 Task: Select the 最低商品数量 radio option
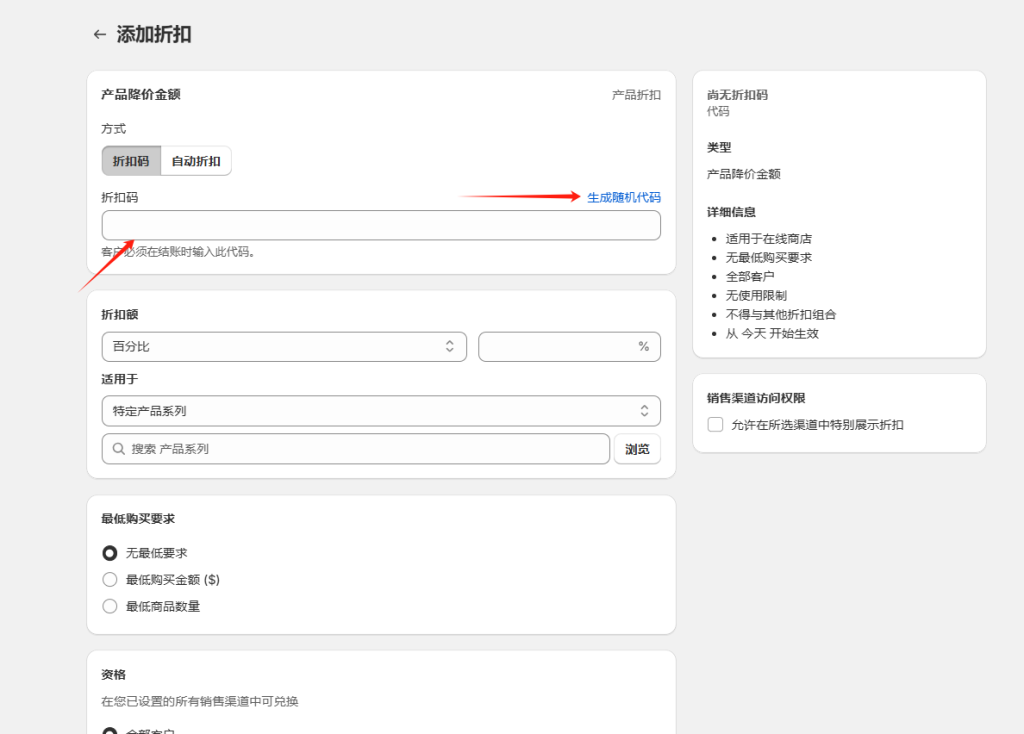[110, 606]
